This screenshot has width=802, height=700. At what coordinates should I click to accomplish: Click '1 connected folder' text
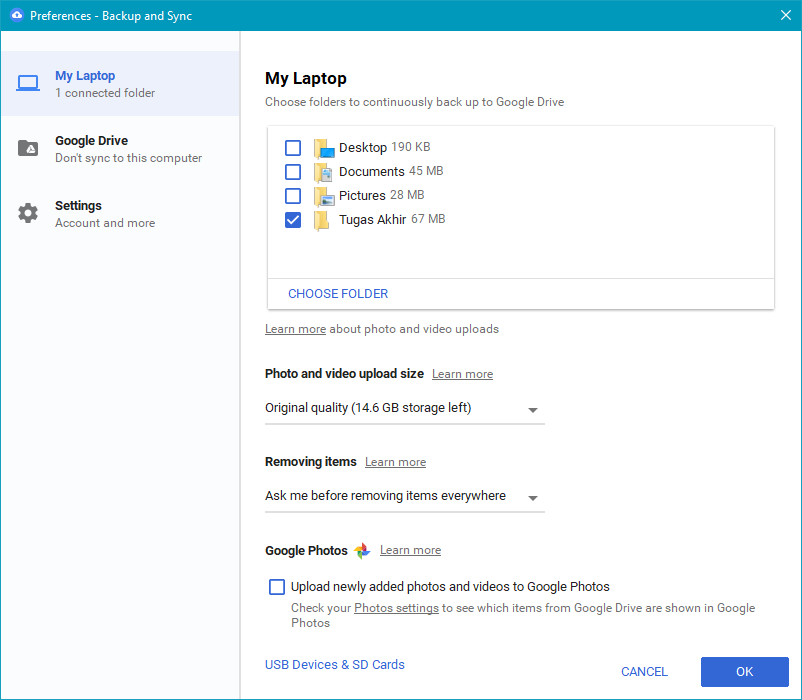105,93
